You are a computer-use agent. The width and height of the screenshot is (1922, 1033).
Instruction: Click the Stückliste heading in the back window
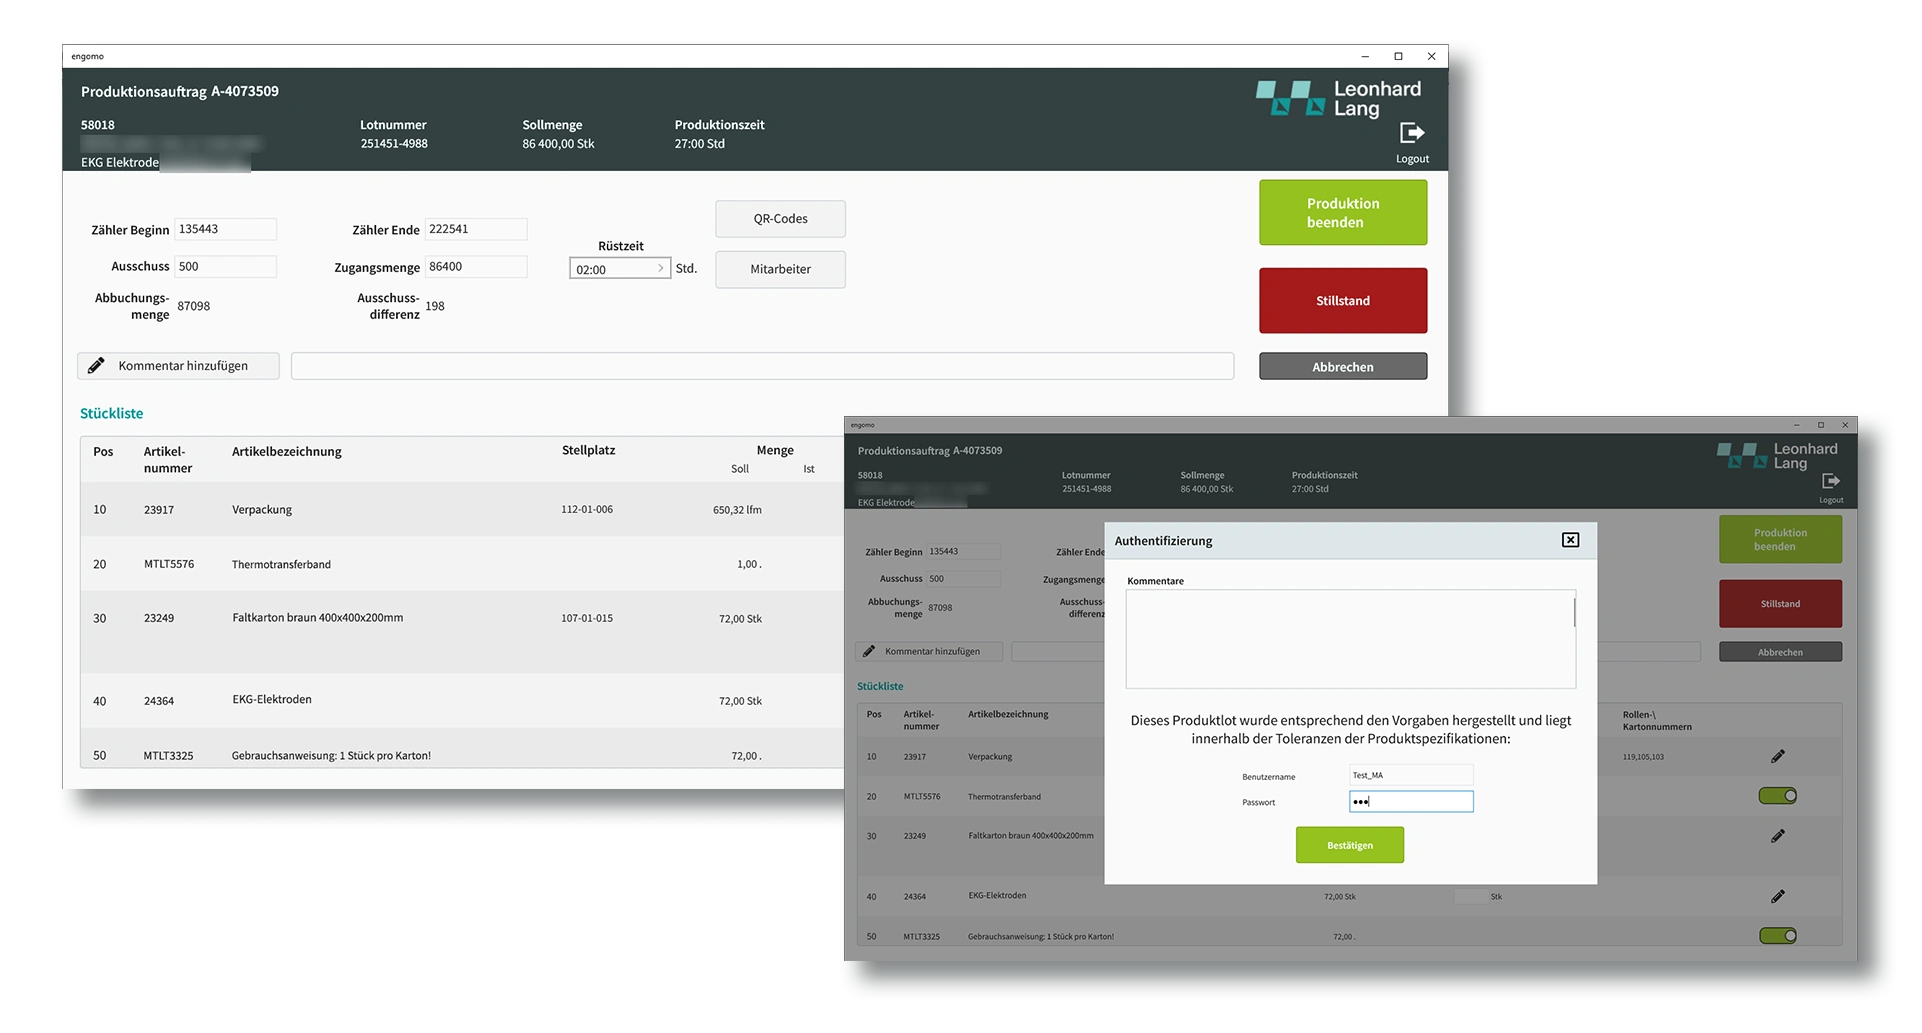(112, 413)
